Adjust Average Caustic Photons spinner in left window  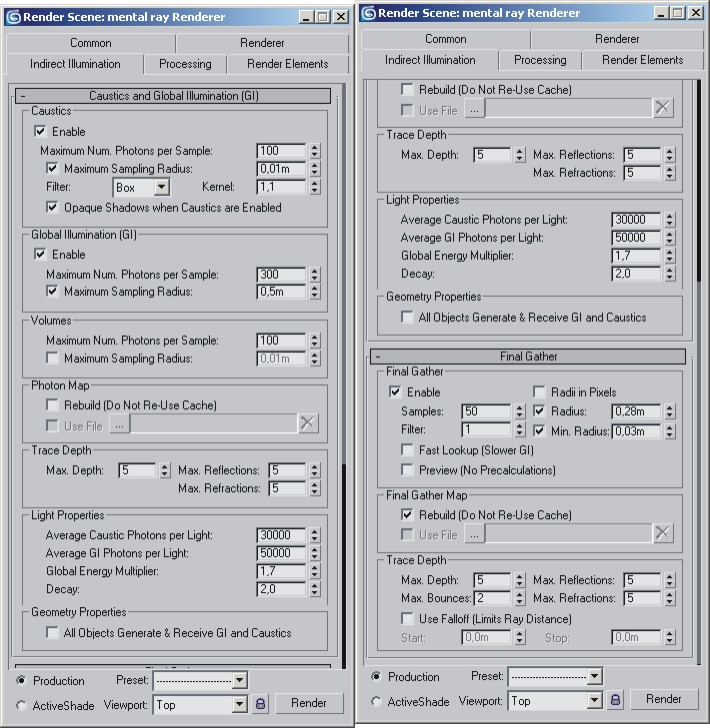coord(315,535)
